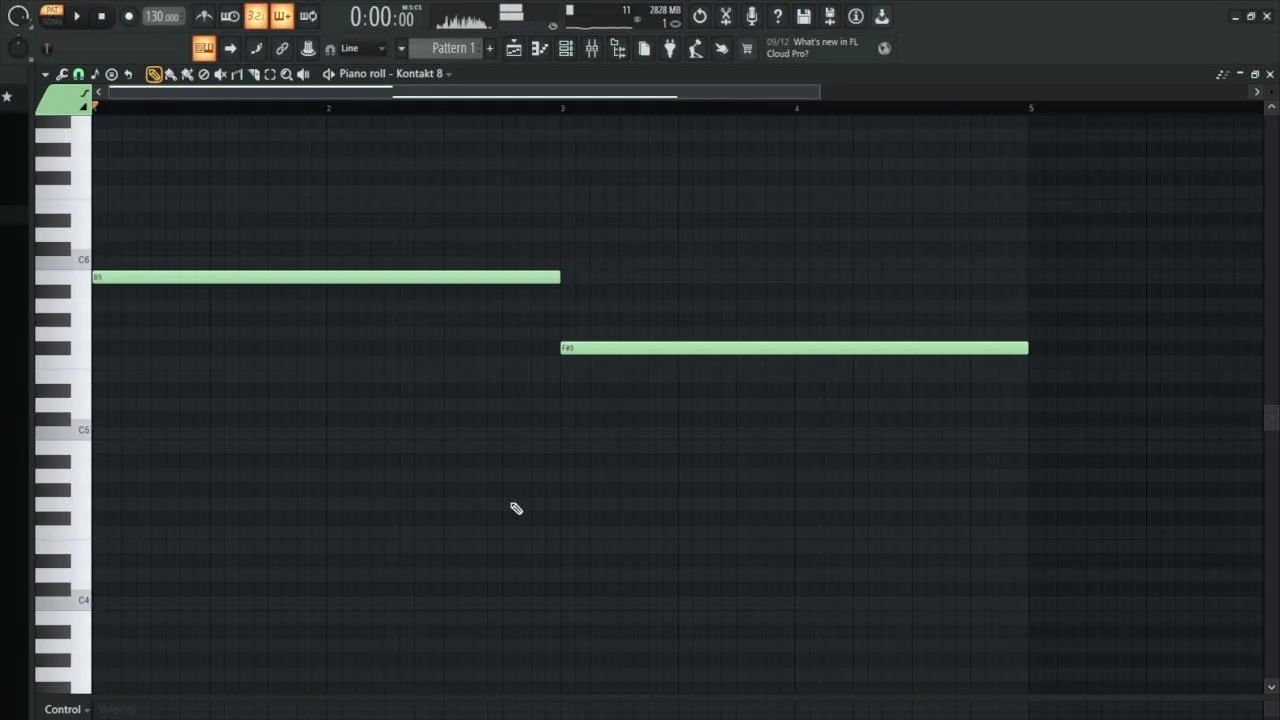Toggle wait for input to start playing
Image resolution: width=1280 pixels, height=720 pixels.
click(x=230, y=16)
